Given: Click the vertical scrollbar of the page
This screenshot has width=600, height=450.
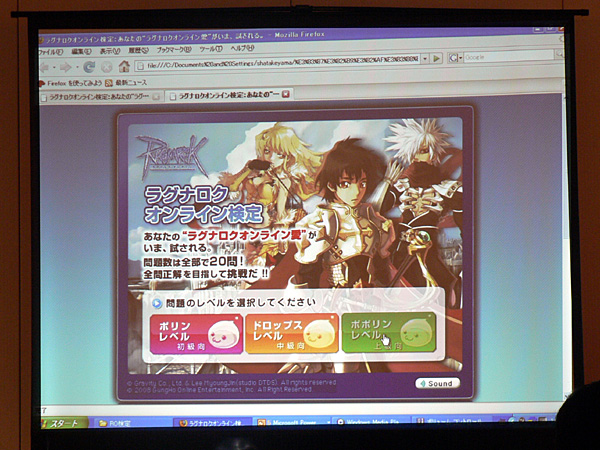Looking at the screenshot, I should [x=567, y=245].
